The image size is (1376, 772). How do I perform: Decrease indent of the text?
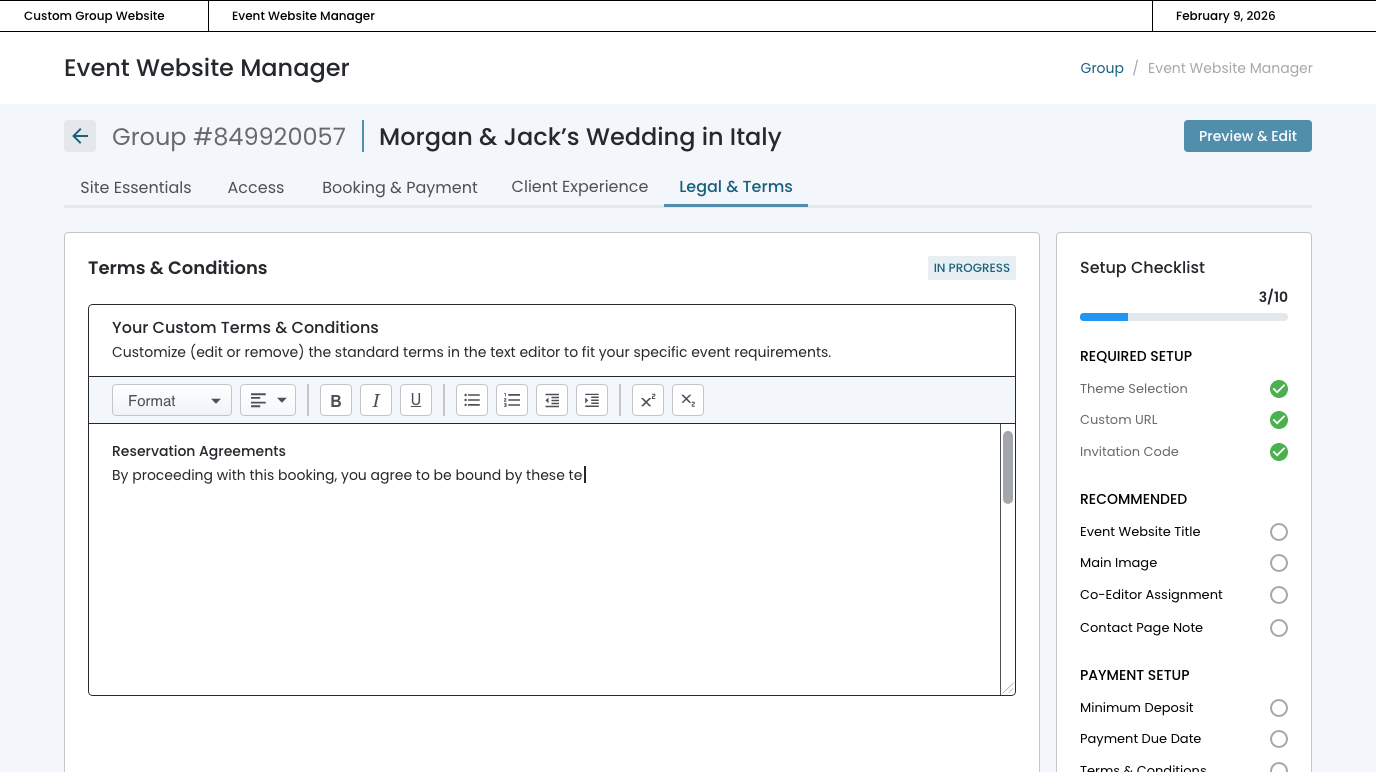click(x=552, y=400)
